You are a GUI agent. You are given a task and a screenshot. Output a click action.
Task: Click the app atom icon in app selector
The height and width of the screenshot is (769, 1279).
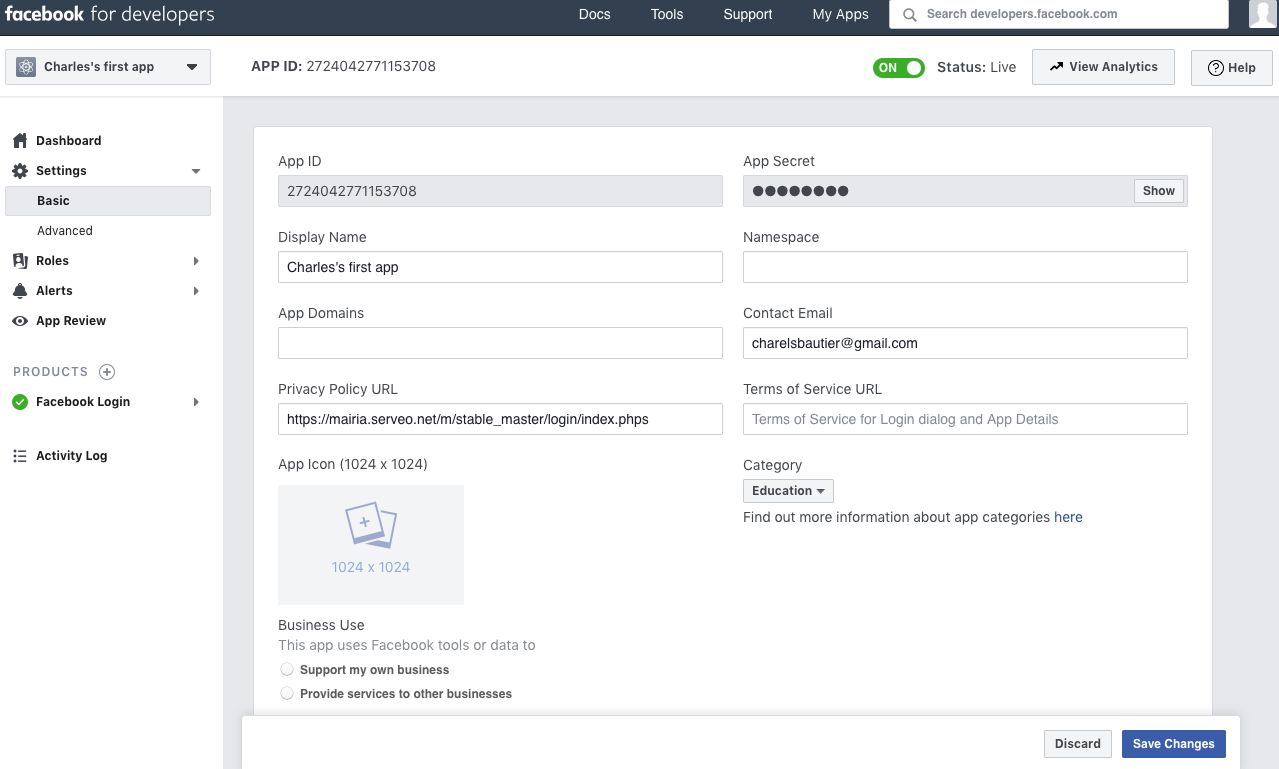26,67
